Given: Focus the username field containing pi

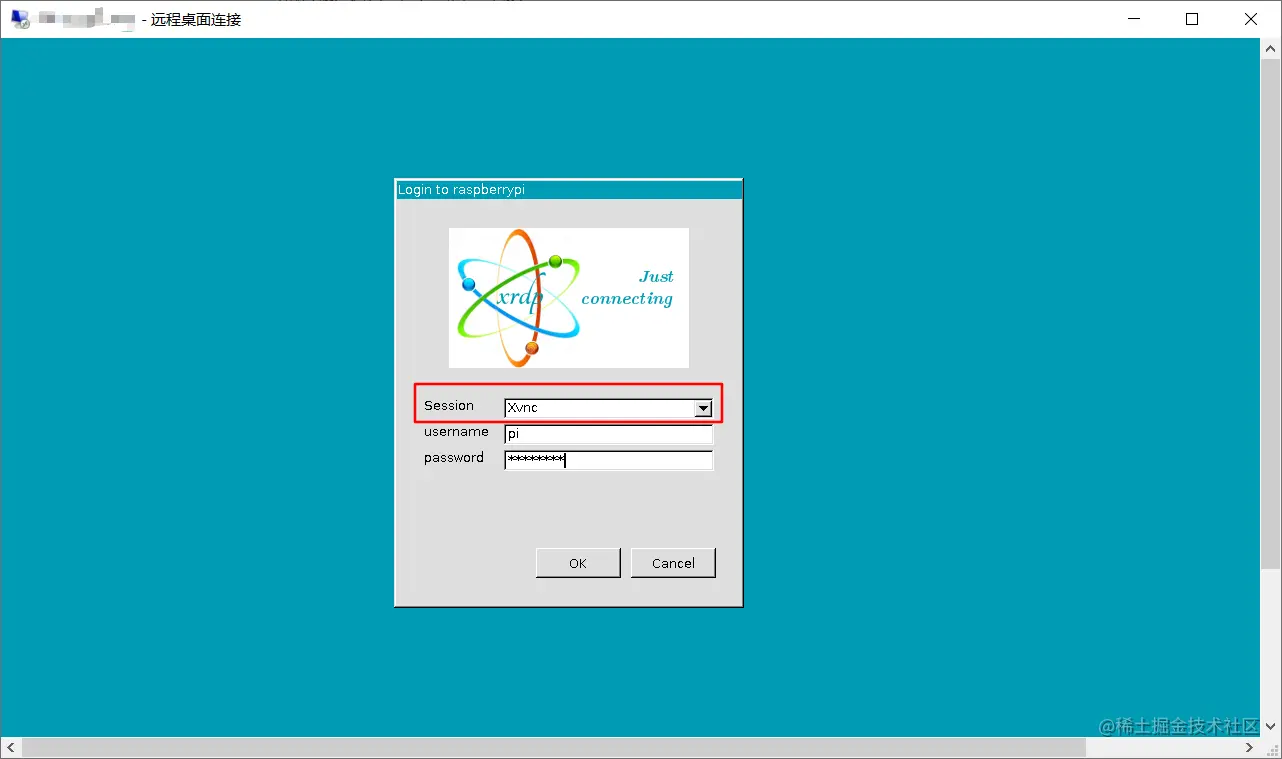Looking at the screenshot, I should [608, 434].
